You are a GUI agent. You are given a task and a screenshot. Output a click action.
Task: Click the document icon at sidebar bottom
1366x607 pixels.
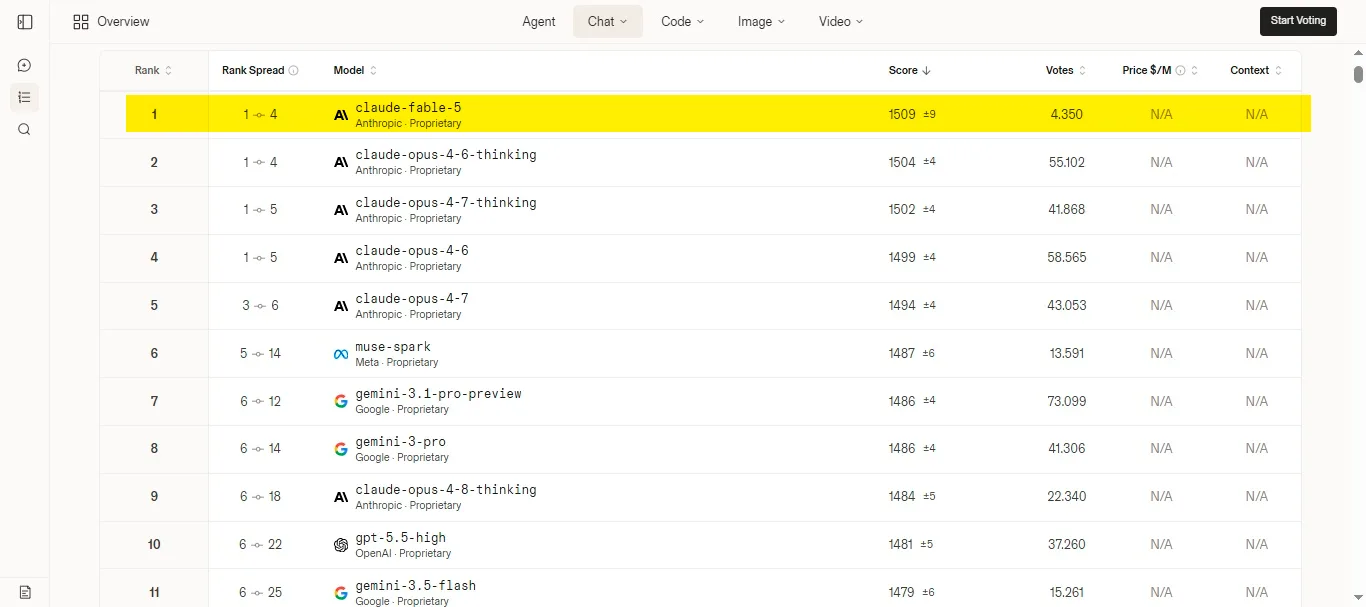25,592
